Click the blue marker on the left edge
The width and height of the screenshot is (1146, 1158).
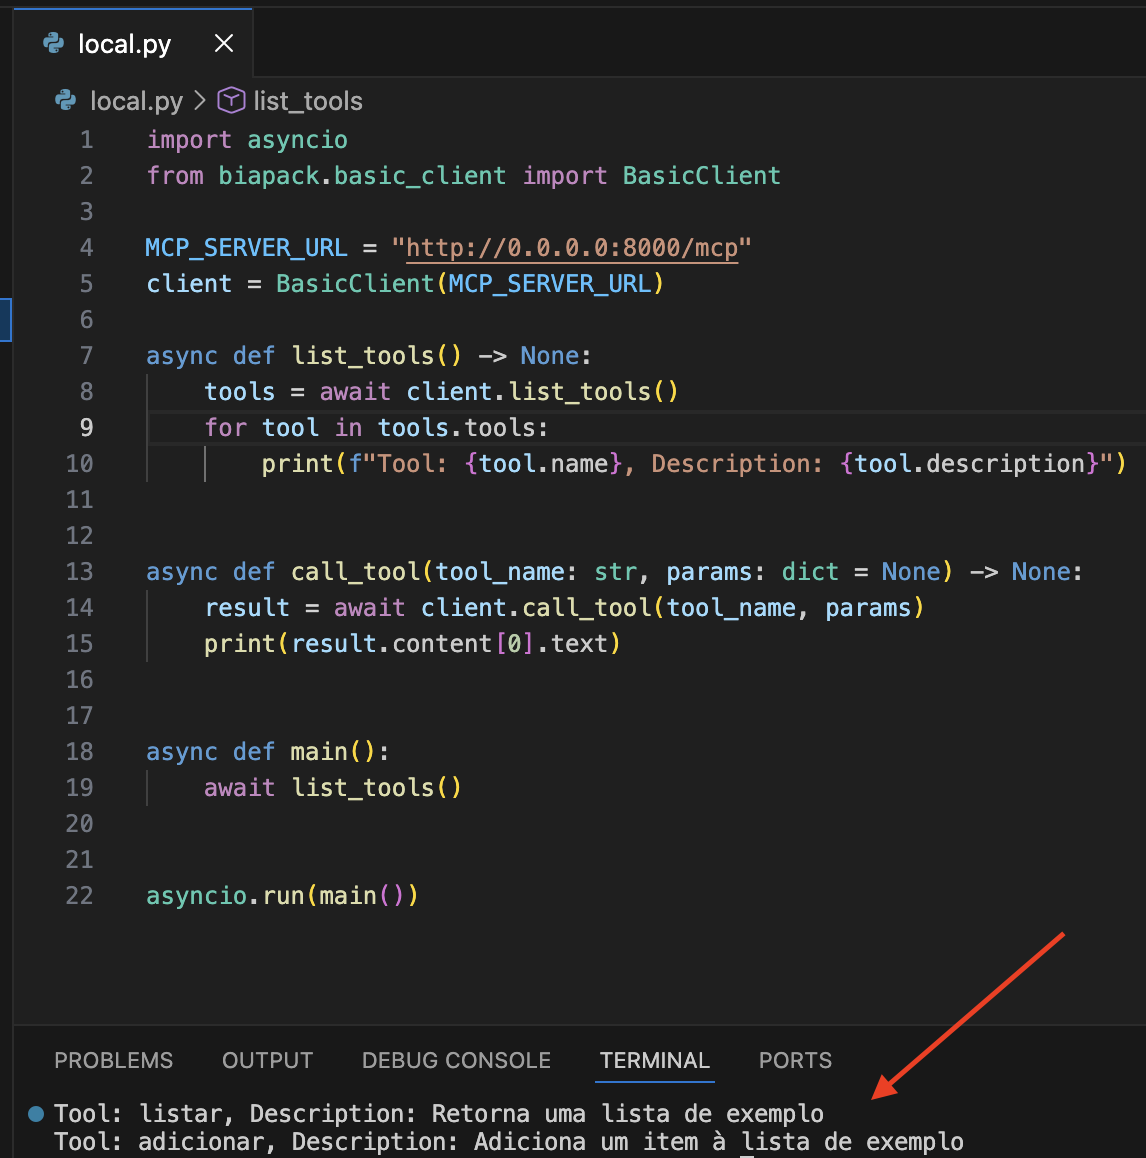(5, 320)
